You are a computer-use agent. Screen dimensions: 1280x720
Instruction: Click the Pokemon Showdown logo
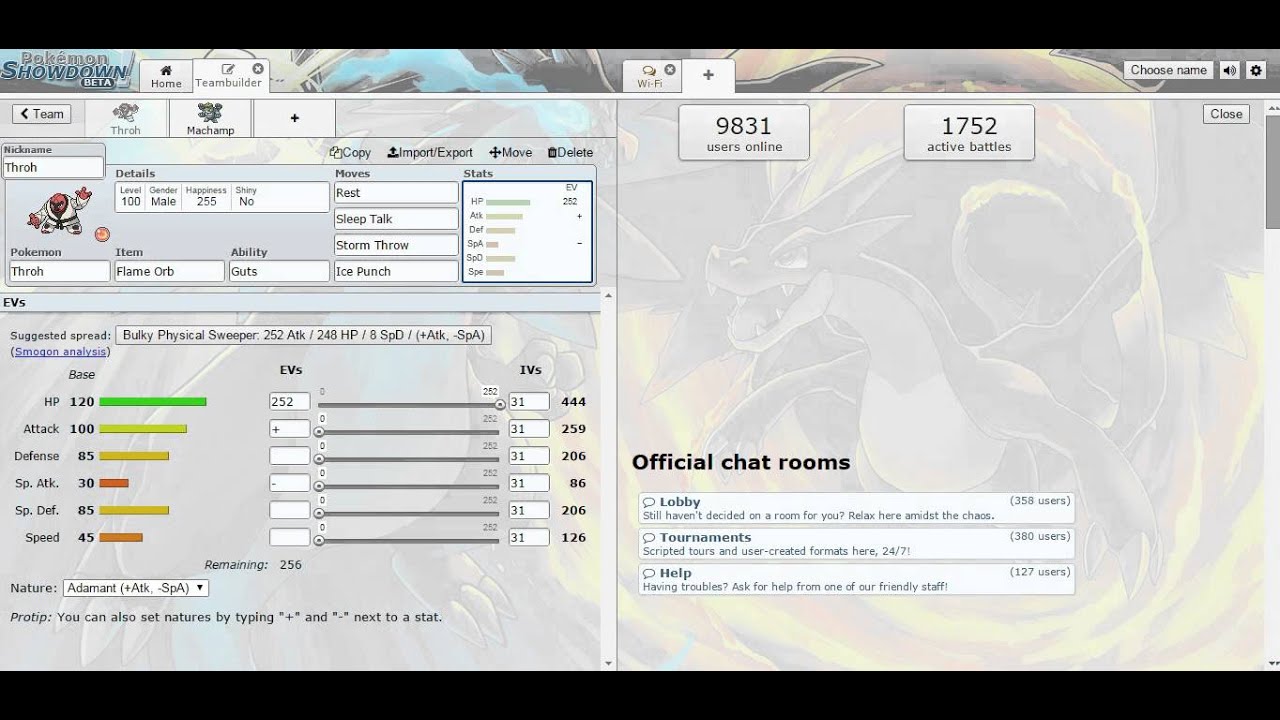pyautogui.click(x=65, y=70)
